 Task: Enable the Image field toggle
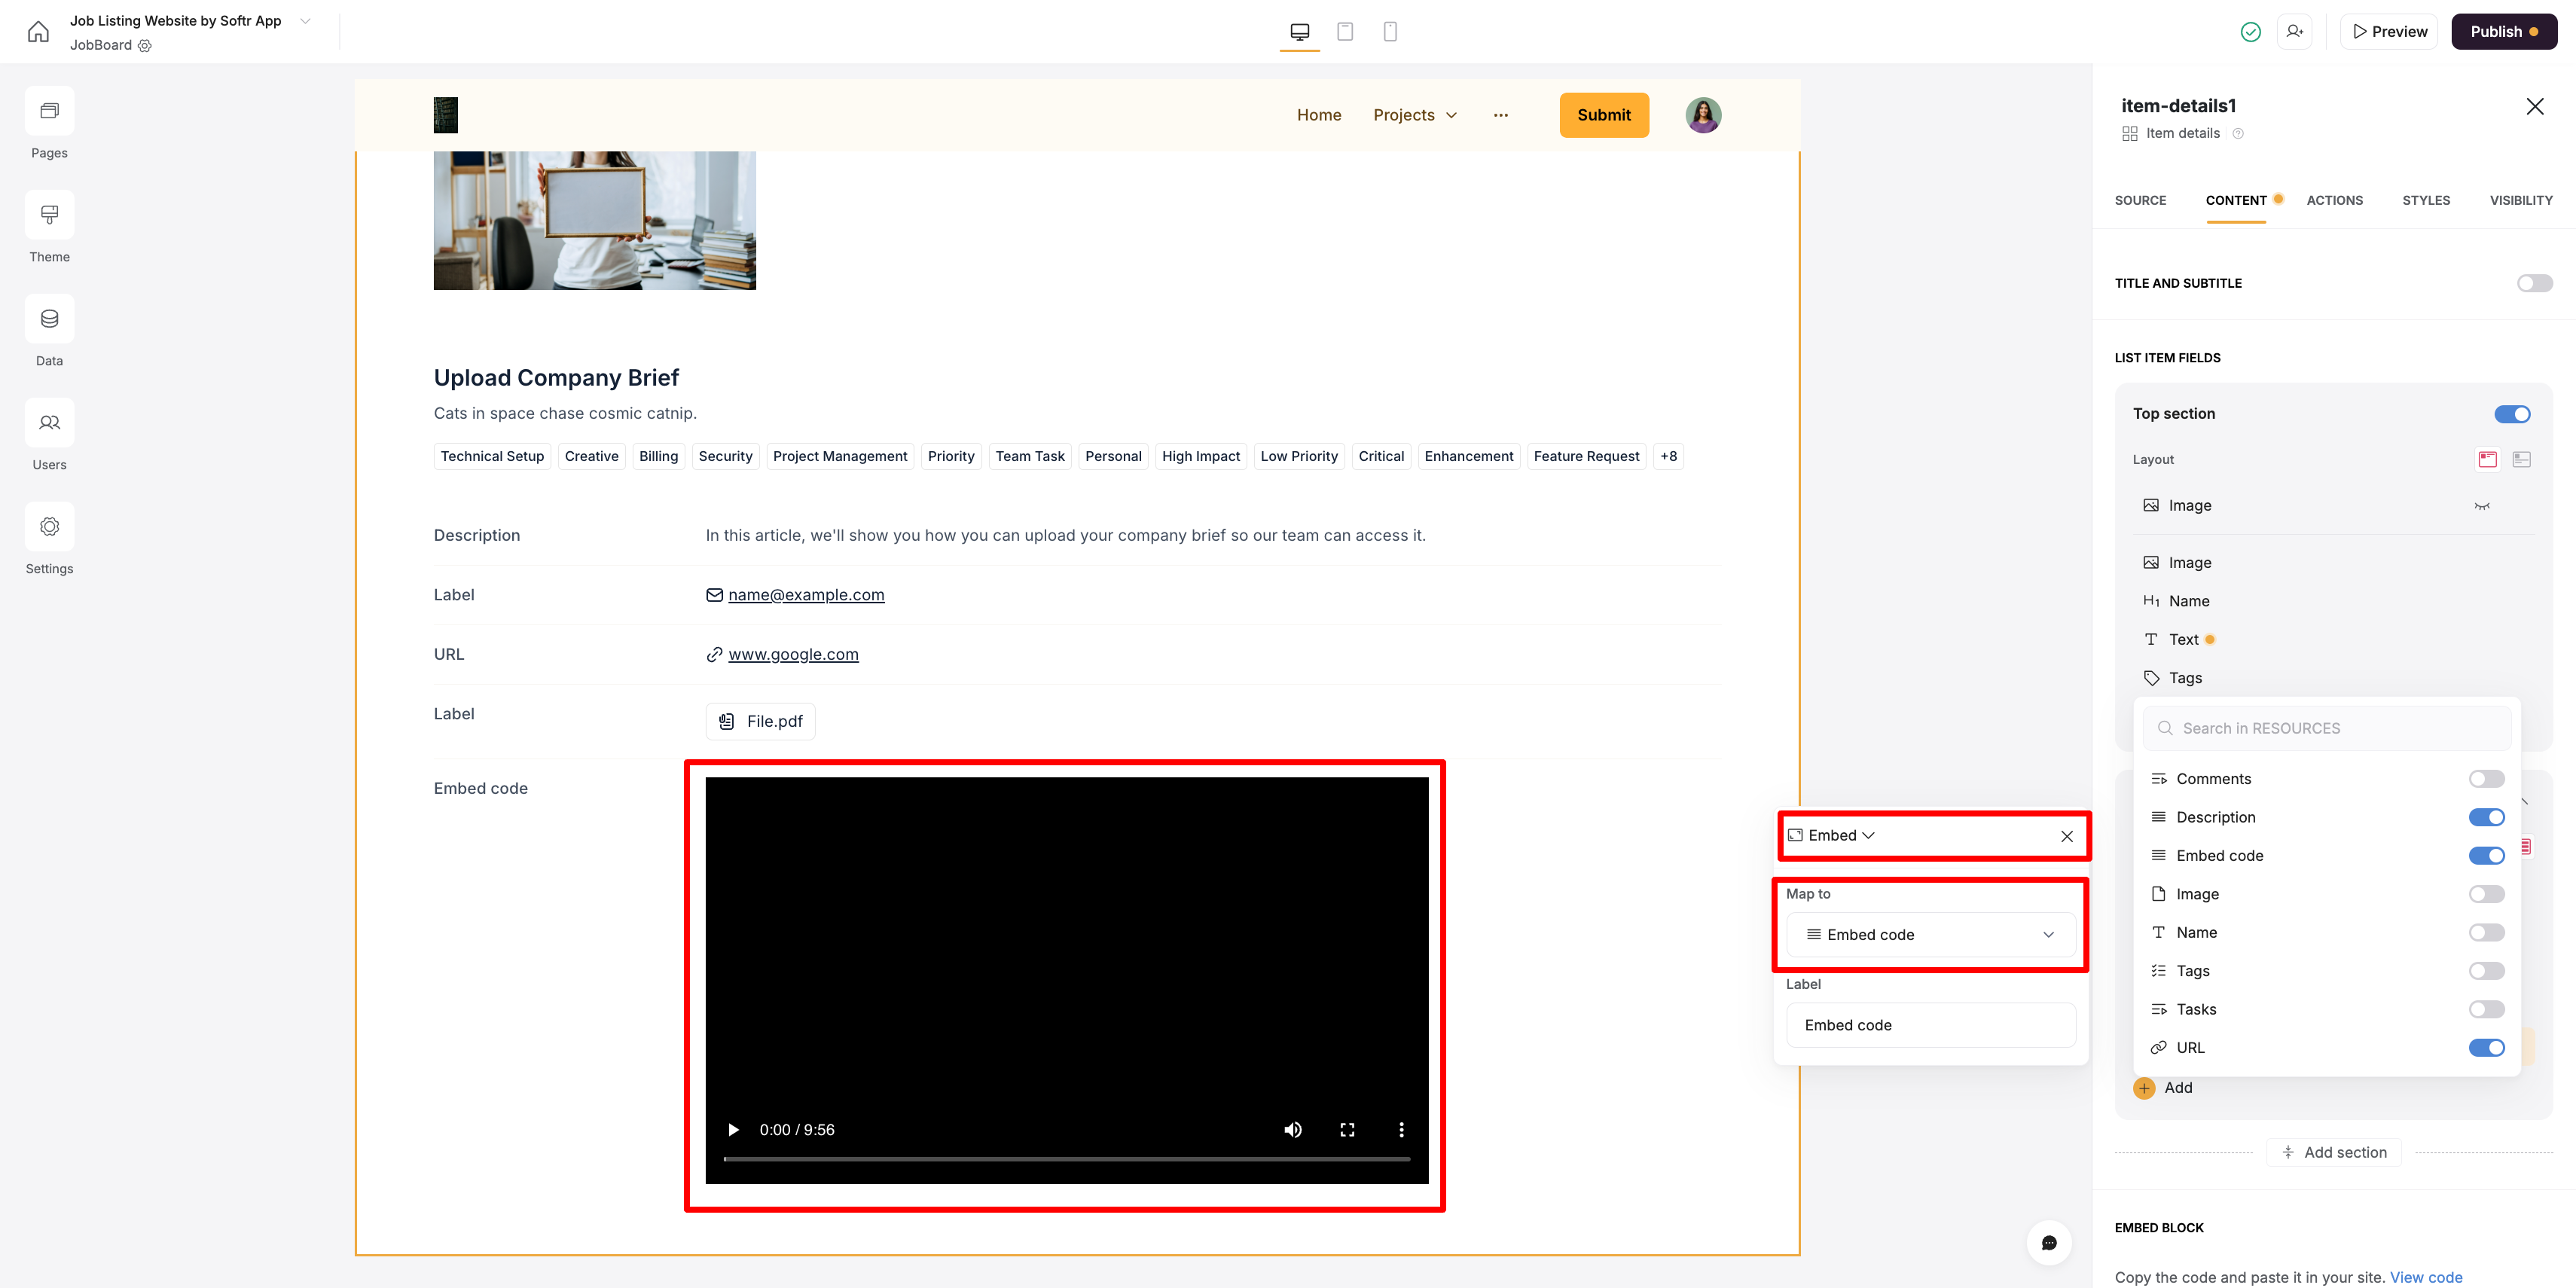tap(2486, 894)
